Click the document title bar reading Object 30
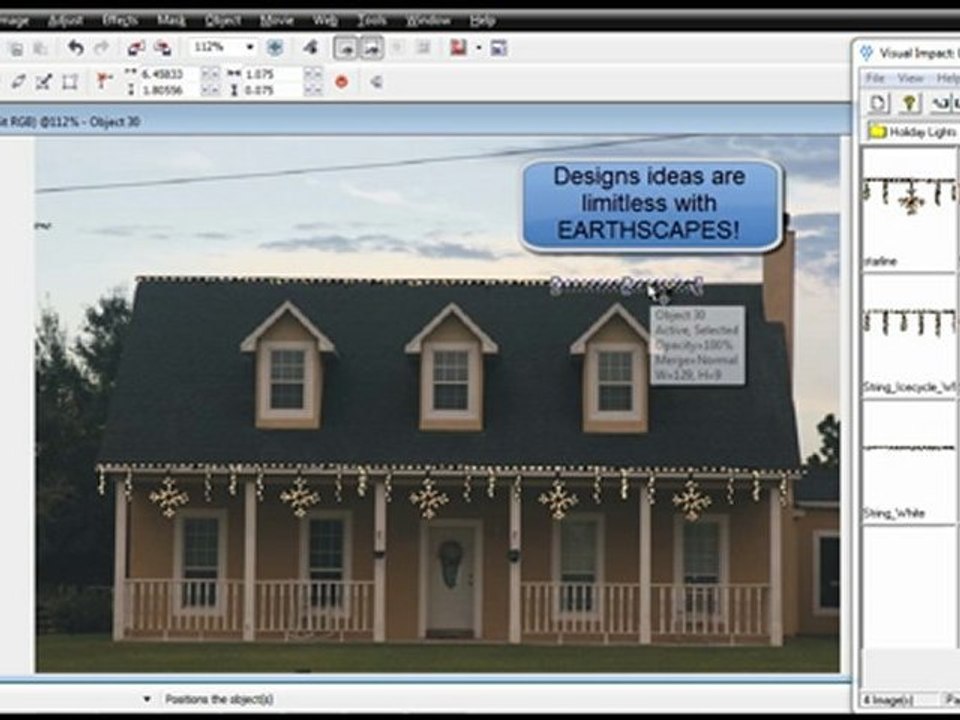This screenshot has height=720, width=960. [425, 121]
